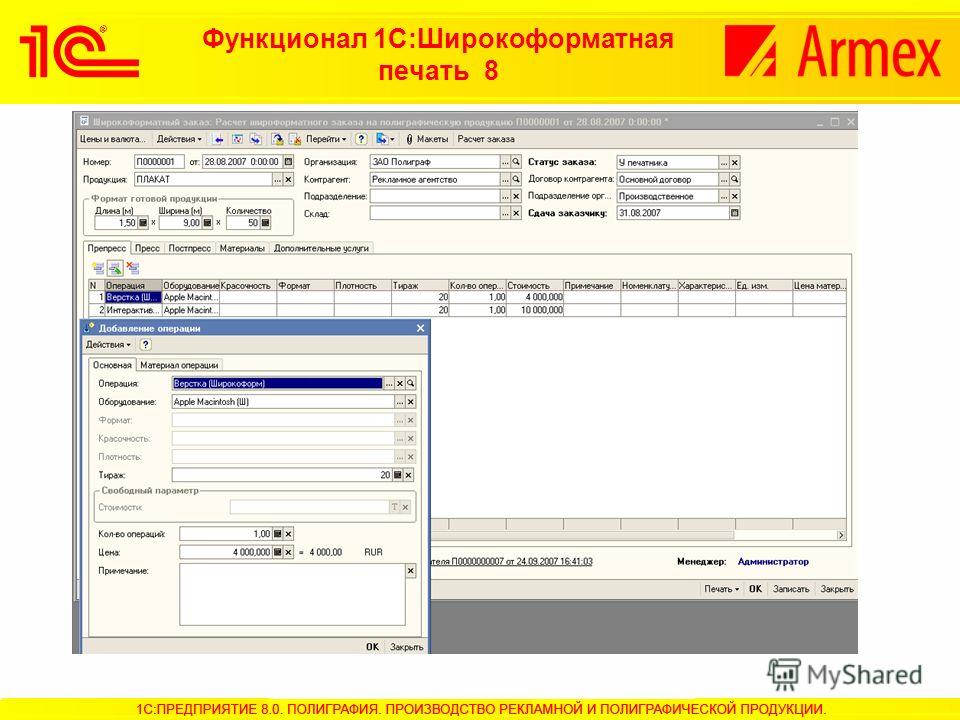Click the Примечание text area
The width and height of the screenshot is (960, 720).
click(292, 594)
